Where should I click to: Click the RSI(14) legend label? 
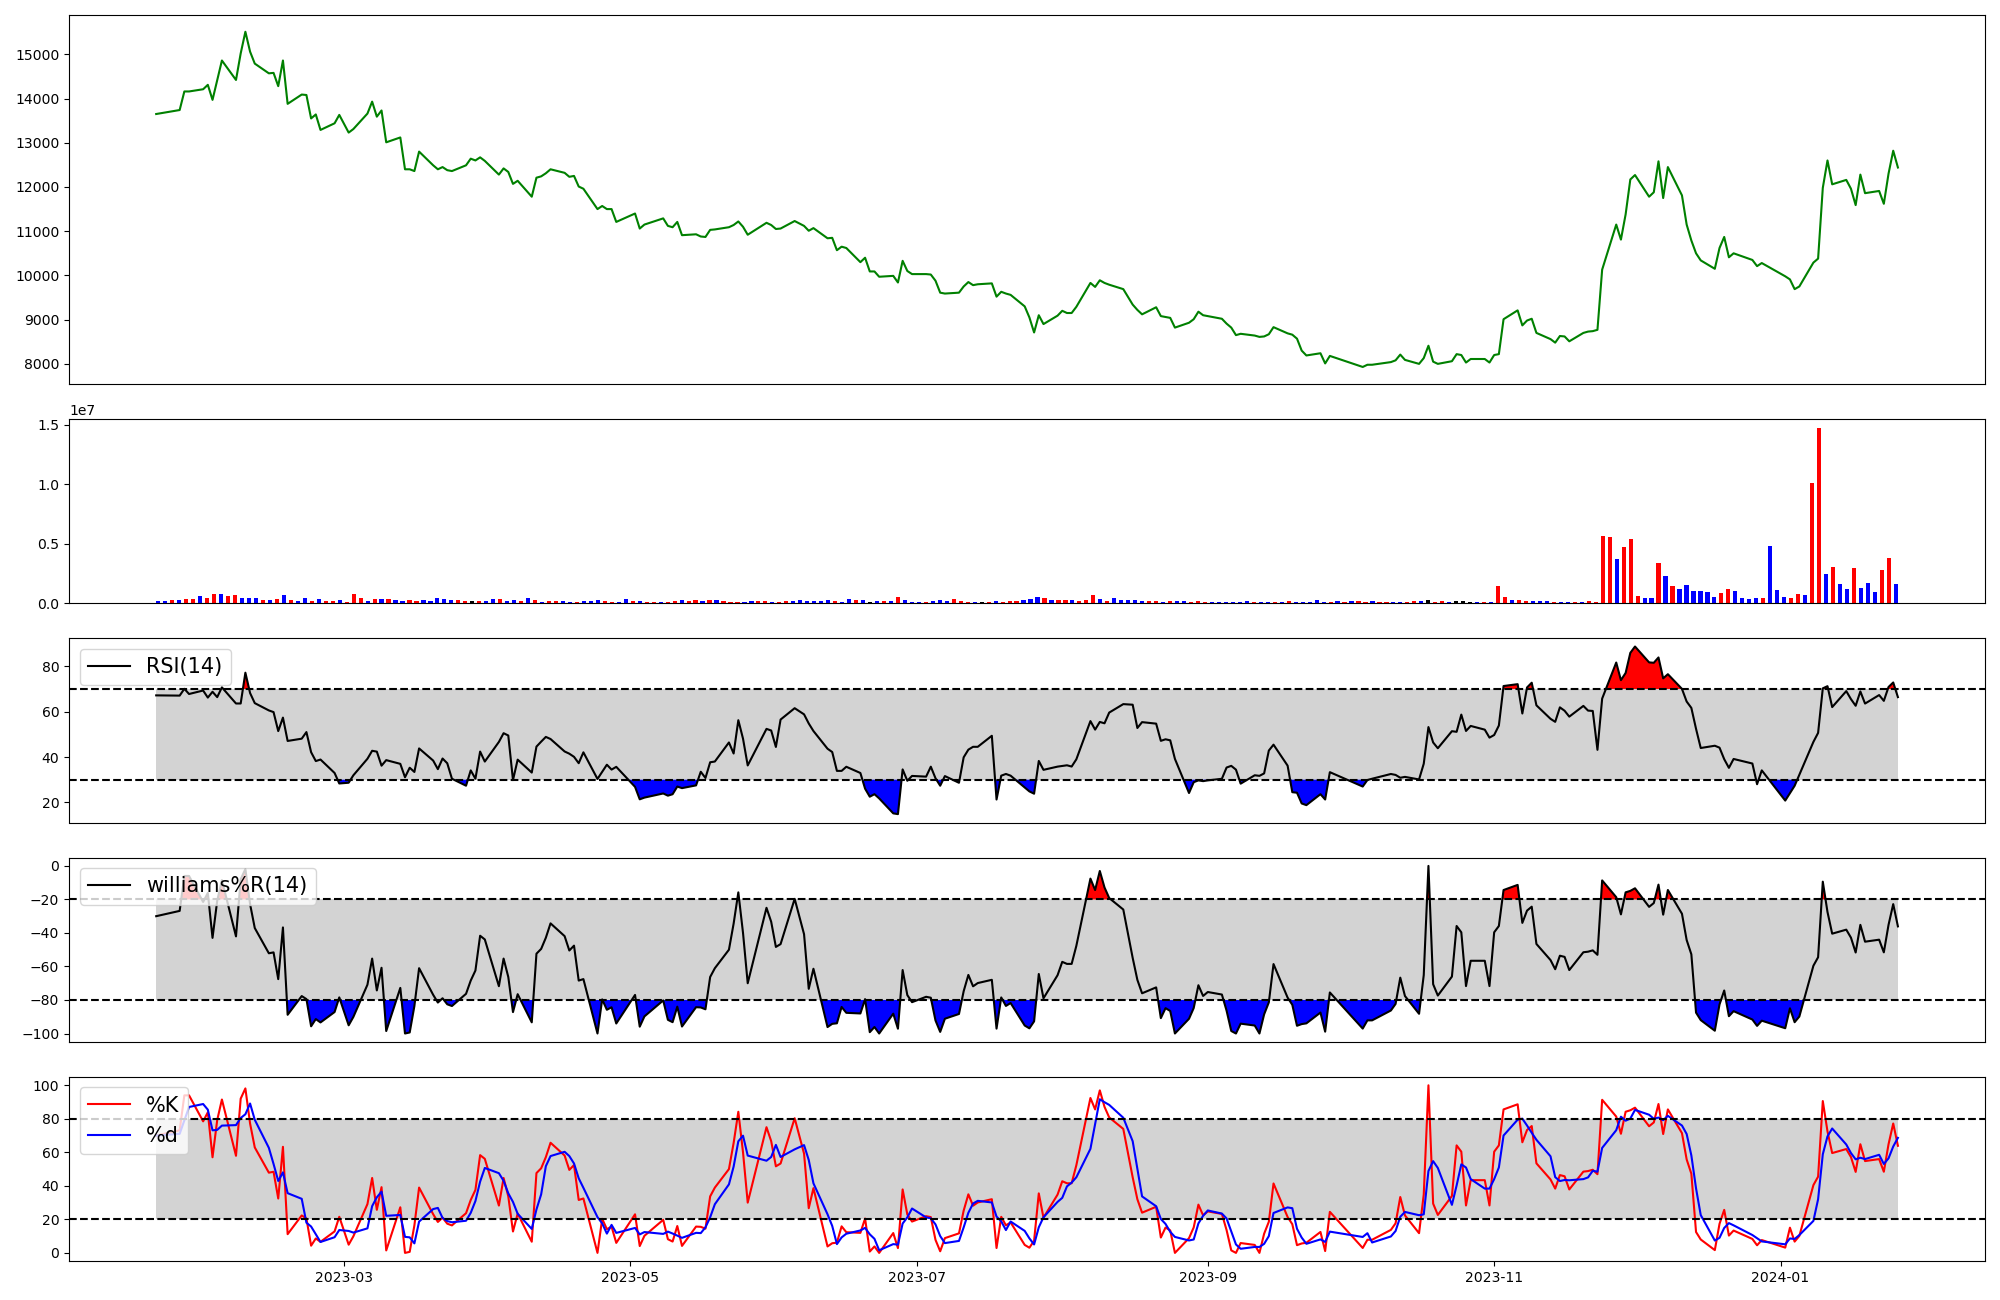tap(184, 666)
